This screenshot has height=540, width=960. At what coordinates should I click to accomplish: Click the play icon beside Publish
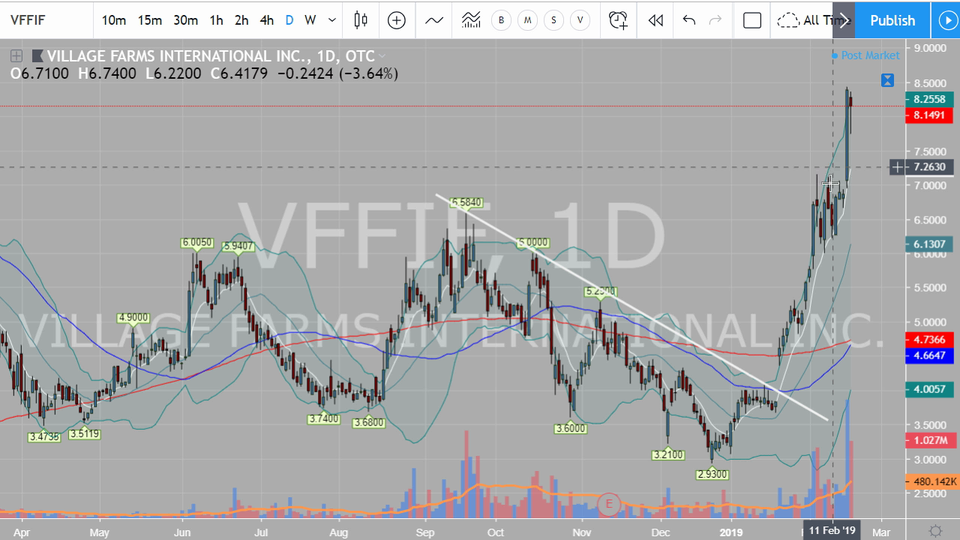pyautogui.click(x=947, y=20)
